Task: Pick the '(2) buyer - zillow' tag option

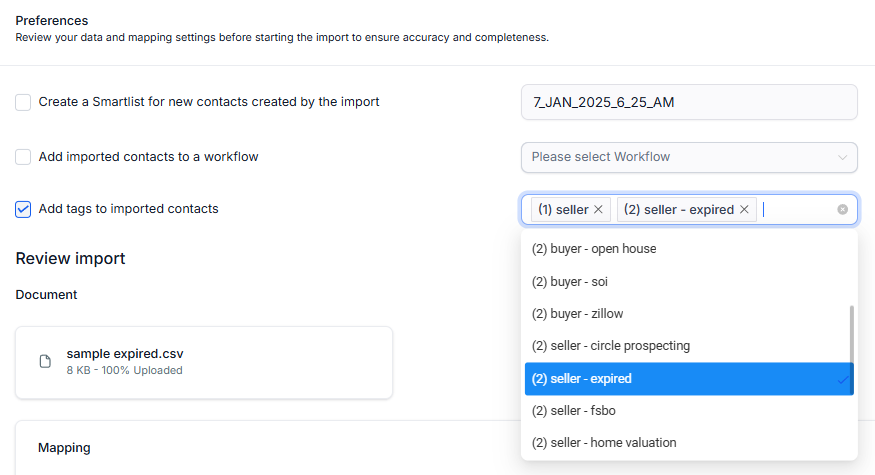Action: 577,314
